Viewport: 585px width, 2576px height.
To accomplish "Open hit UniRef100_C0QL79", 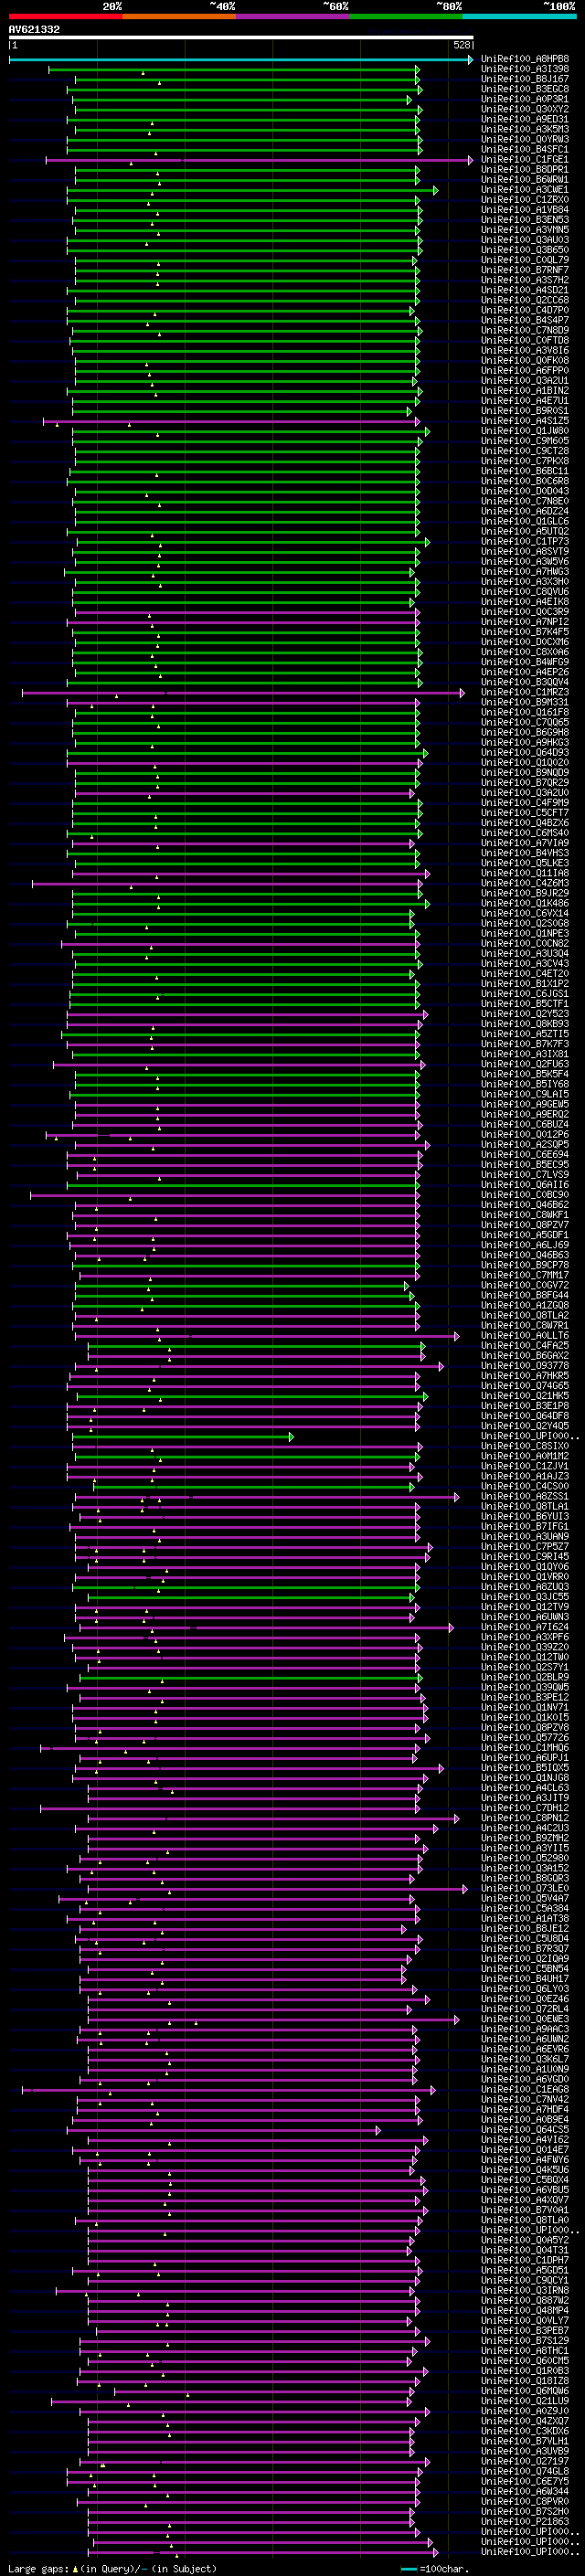I will tap(525, 260).
